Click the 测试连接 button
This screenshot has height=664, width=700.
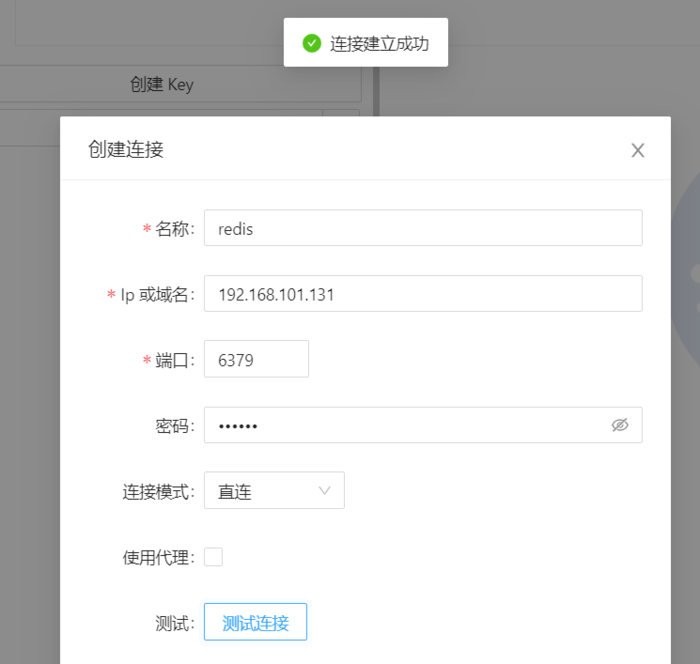click(x=255, y=622)
